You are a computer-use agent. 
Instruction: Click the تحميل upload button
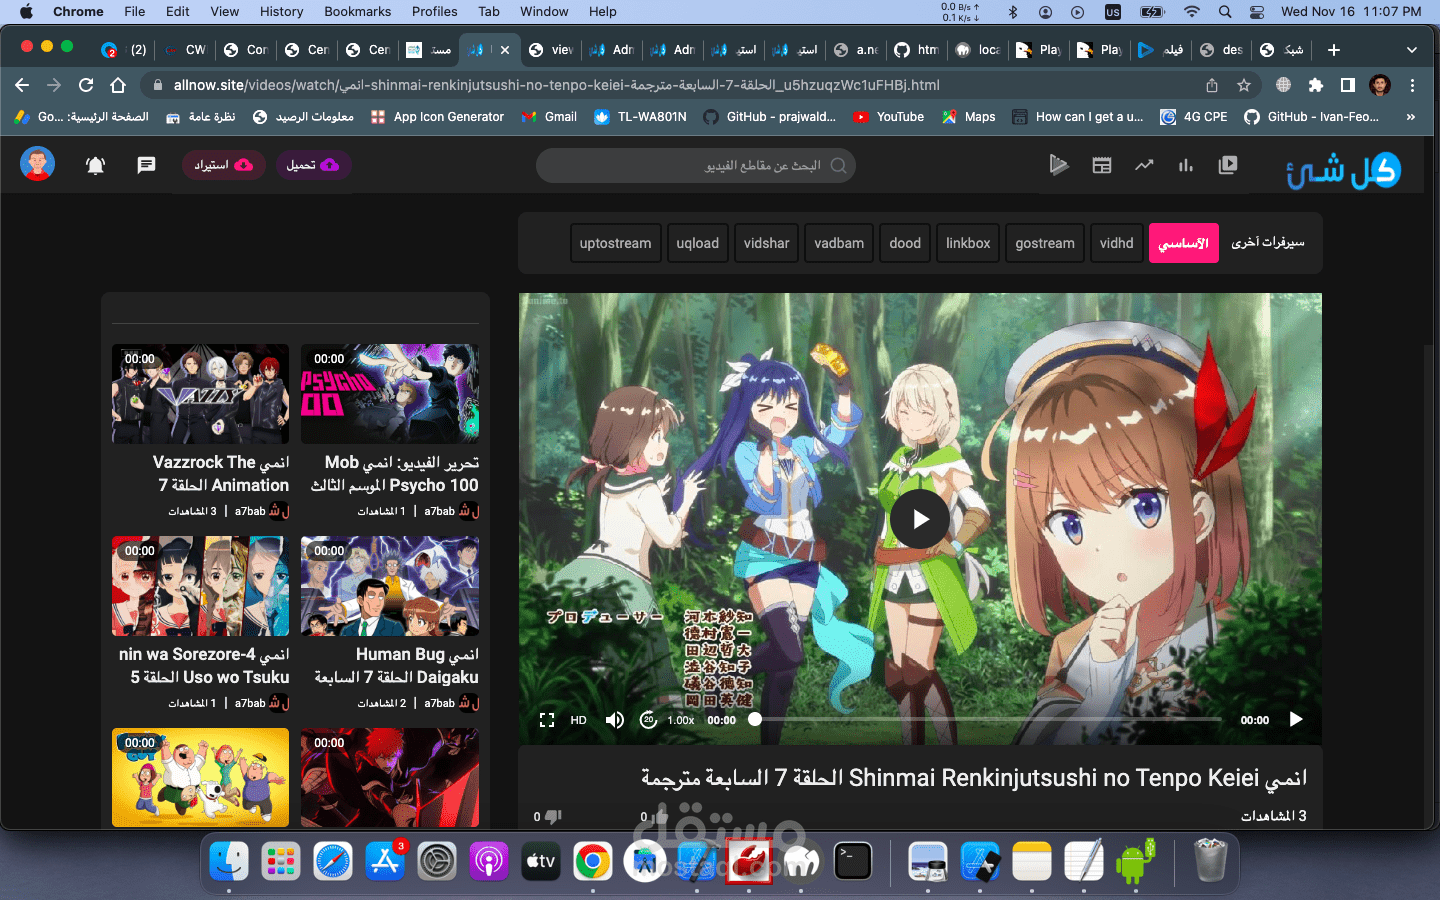pos(313,165)
